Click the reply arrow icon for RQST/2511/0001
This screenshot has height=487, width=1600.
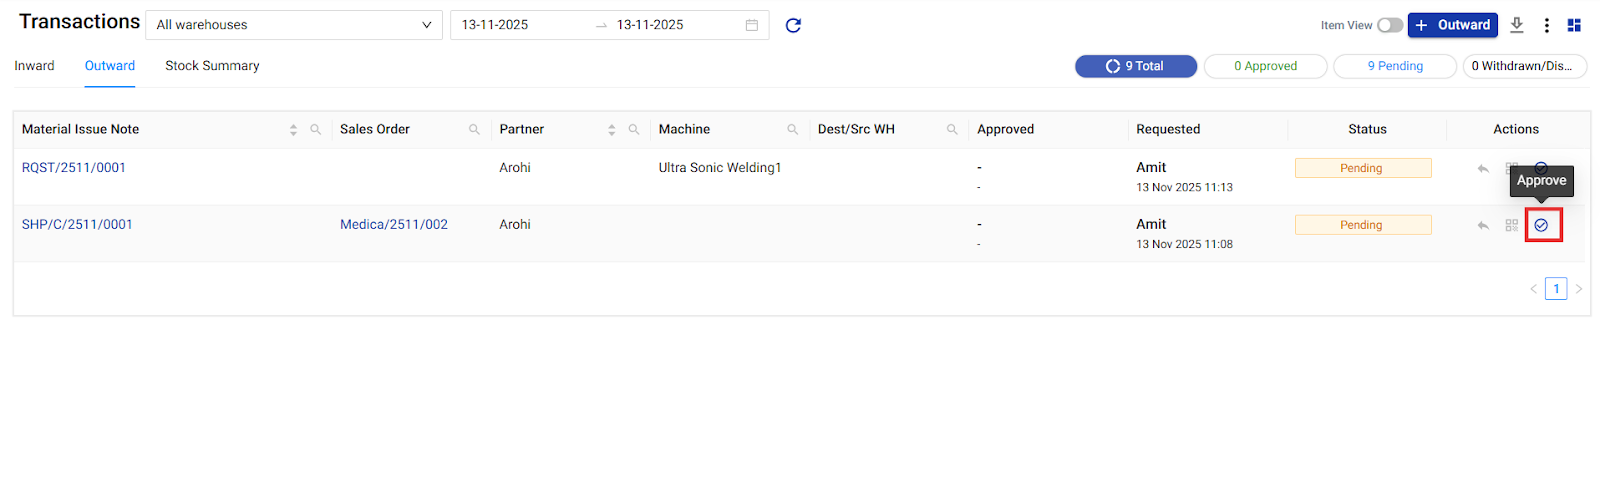[1483, 169]
